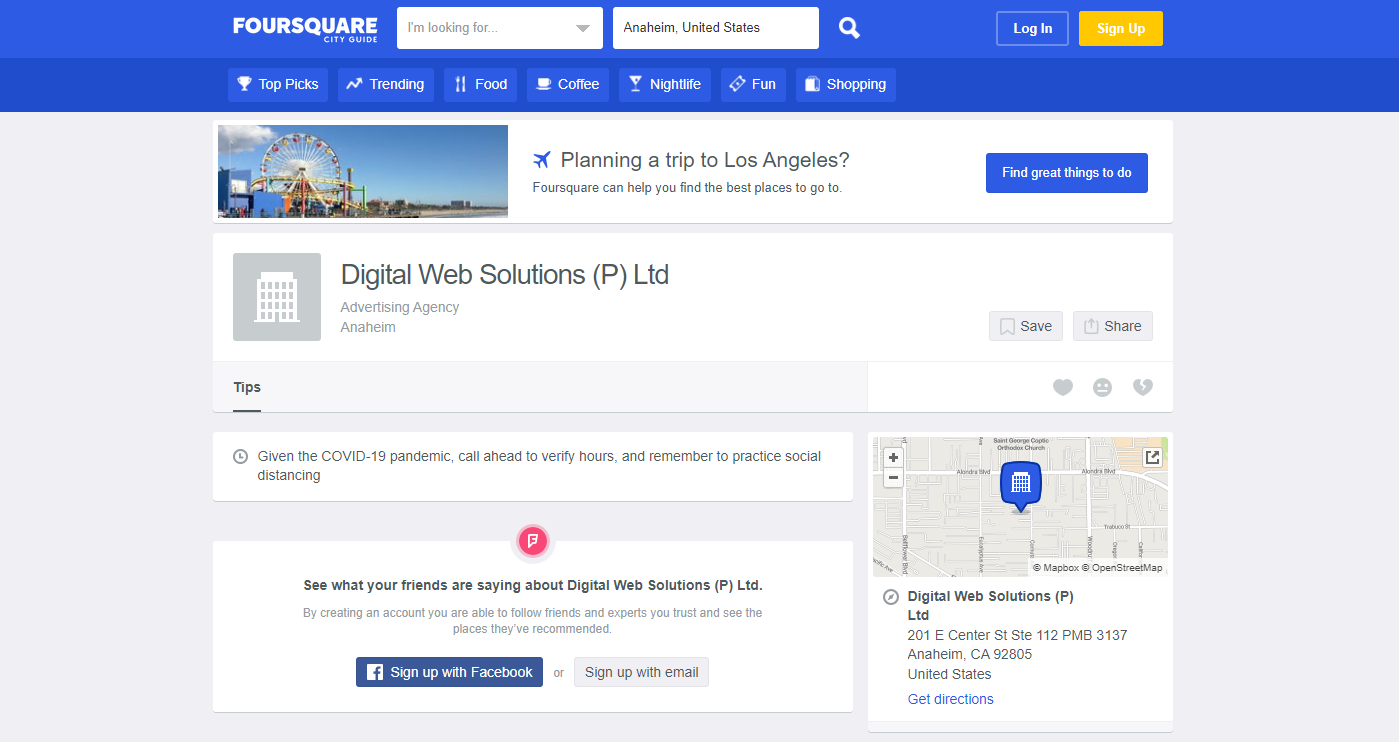Click the neutral face rating icon
Image resolution: width=1399 pixels, height=742 pixels.
[x=1103, y=387]
